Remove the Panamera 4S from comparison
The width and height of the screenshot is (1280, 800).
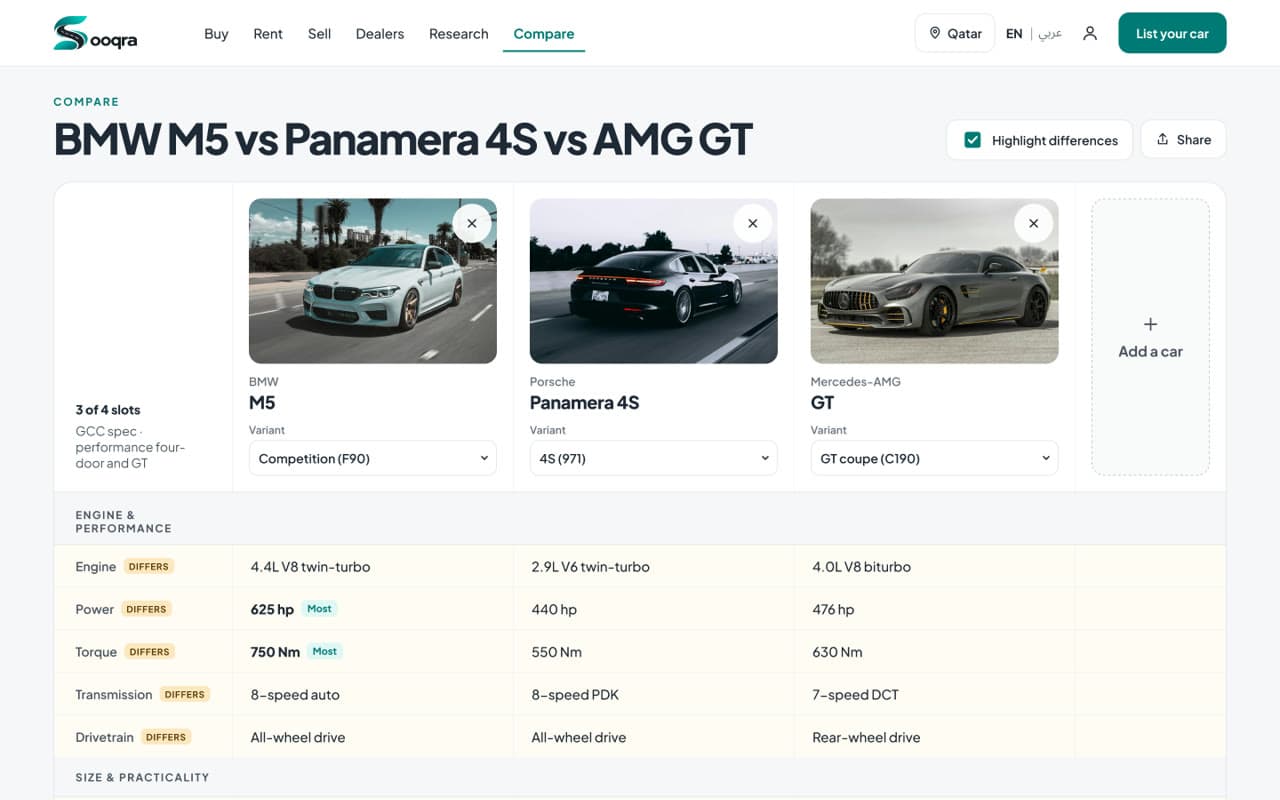point(753,223)
